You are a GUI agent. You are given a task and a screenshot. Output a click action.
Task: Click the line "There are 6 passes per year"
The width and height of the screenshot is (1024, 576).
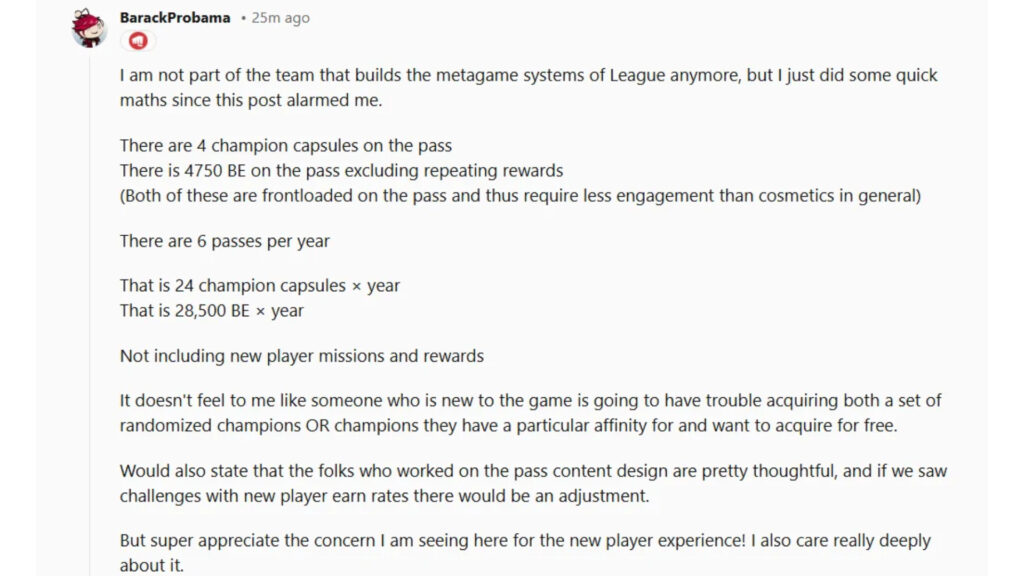click(225, 241)
